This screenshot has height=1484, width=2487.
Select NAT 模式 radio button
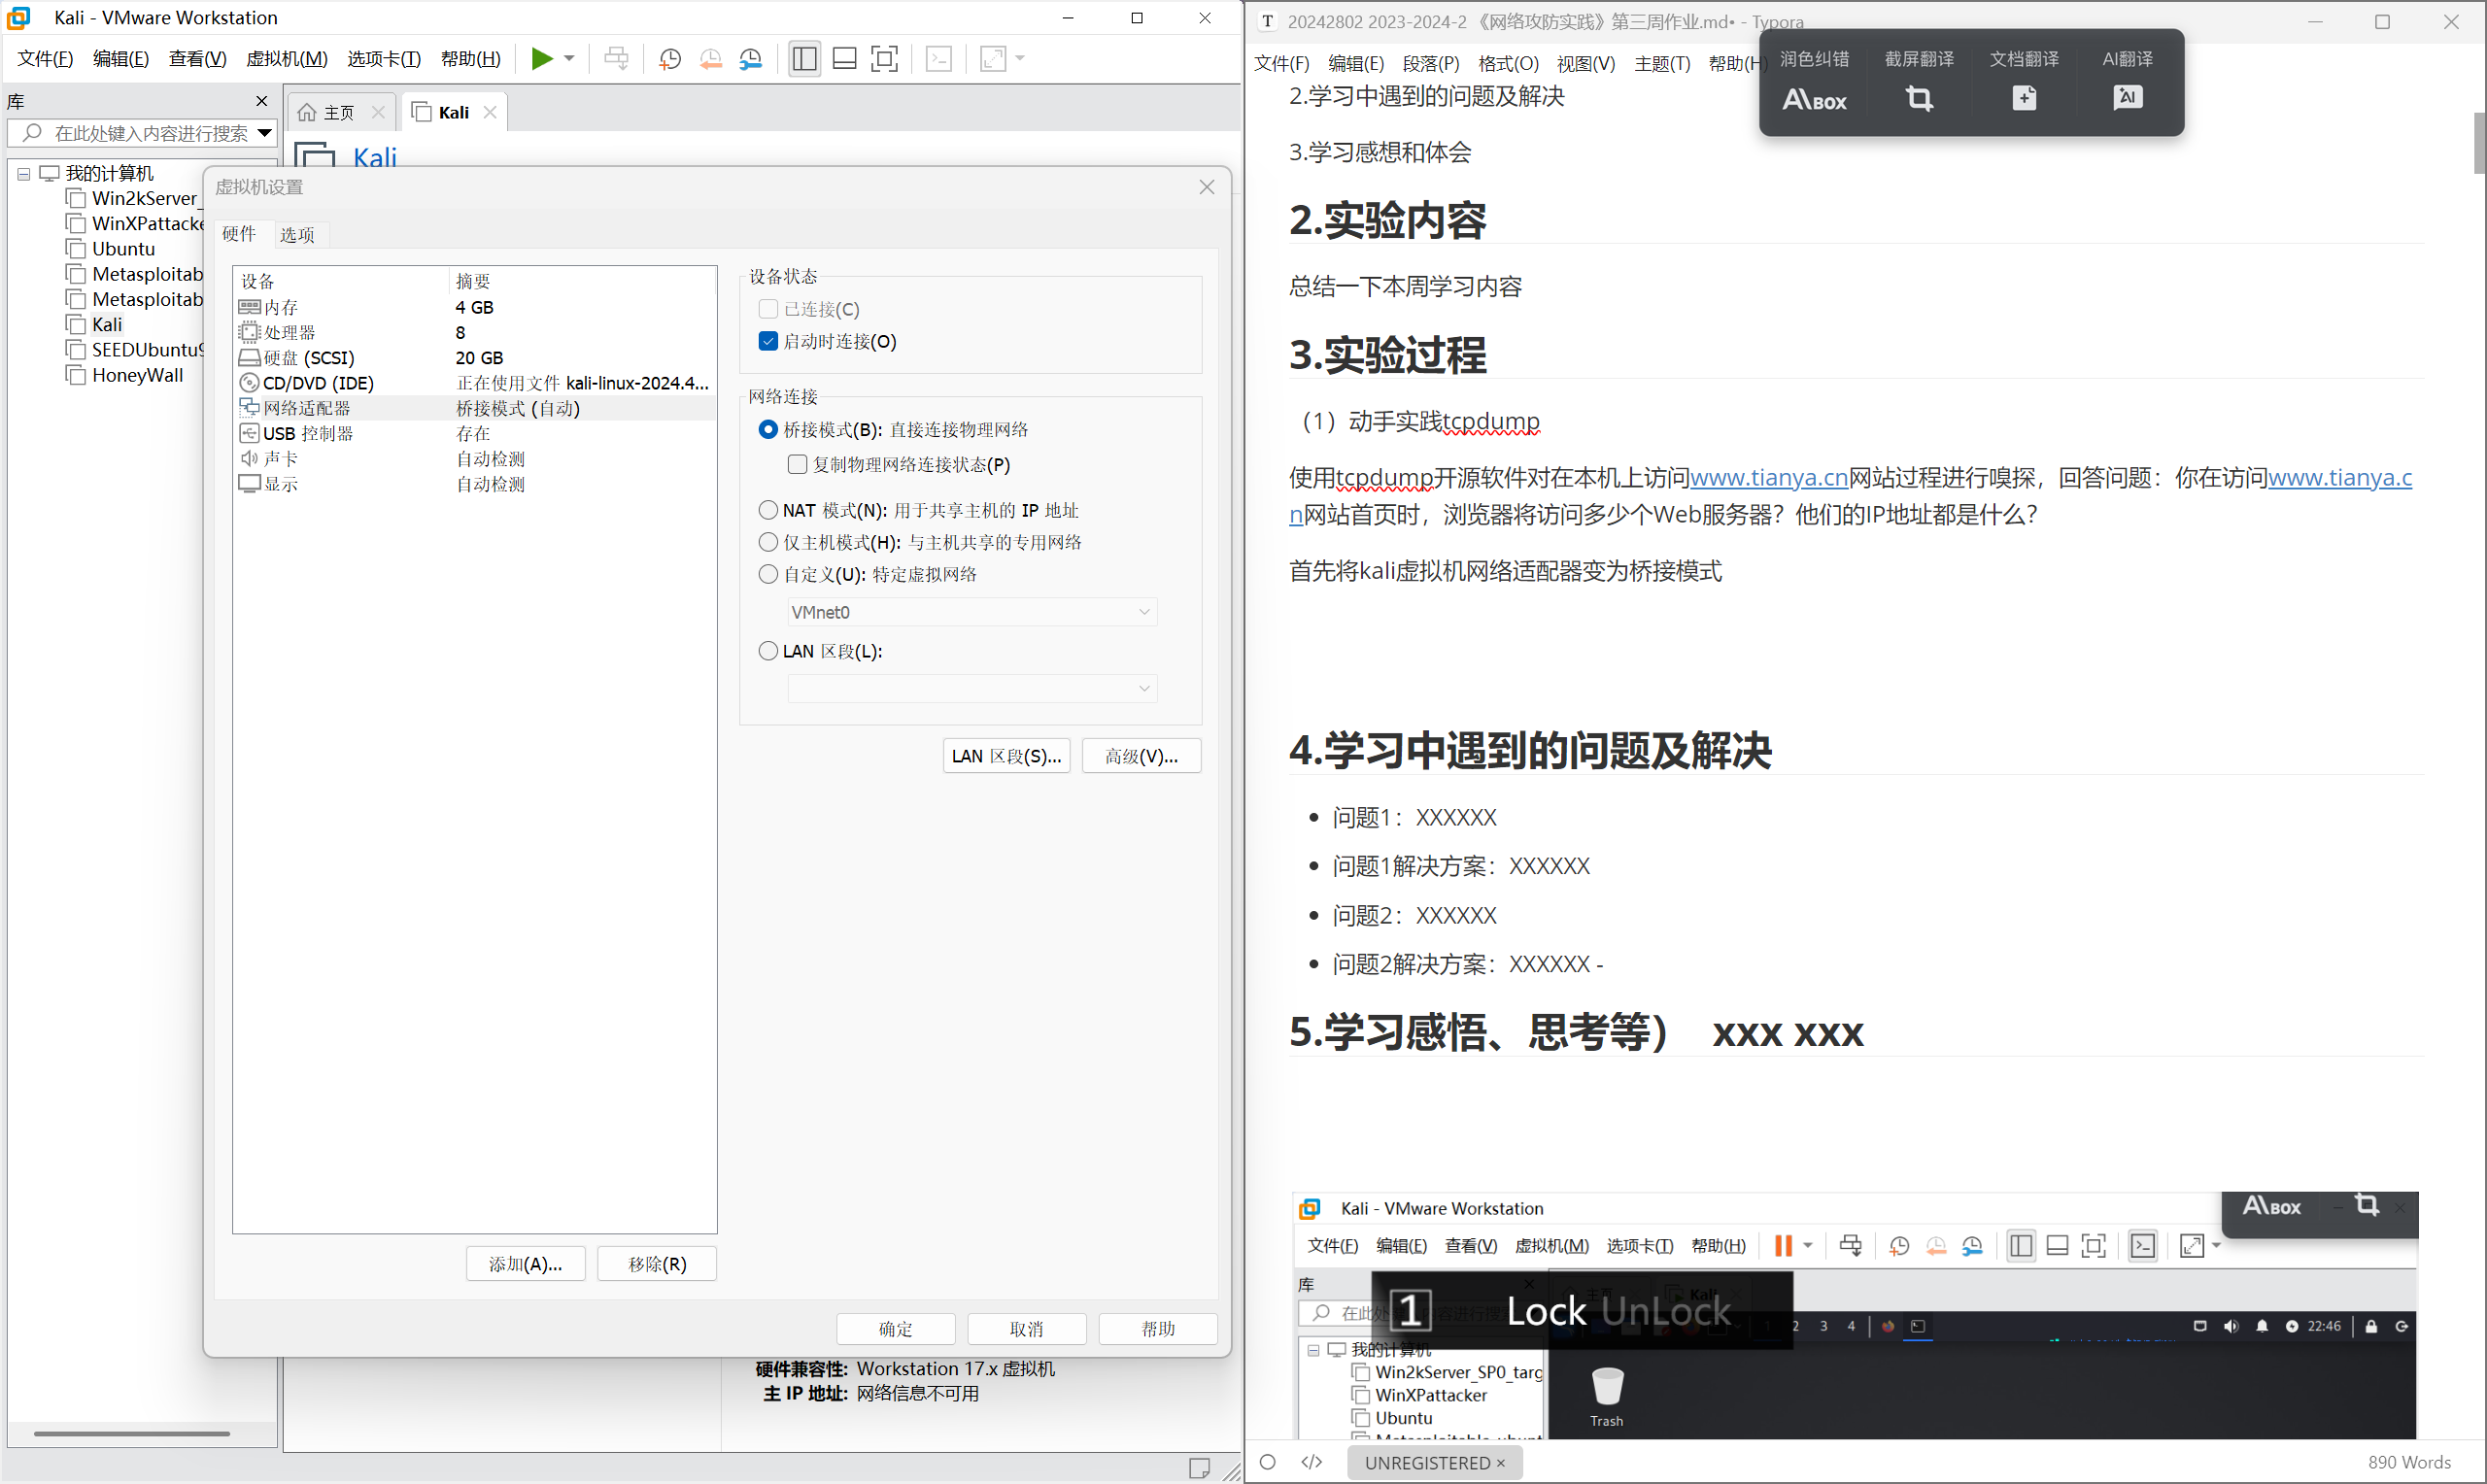[x=768, y=510]
